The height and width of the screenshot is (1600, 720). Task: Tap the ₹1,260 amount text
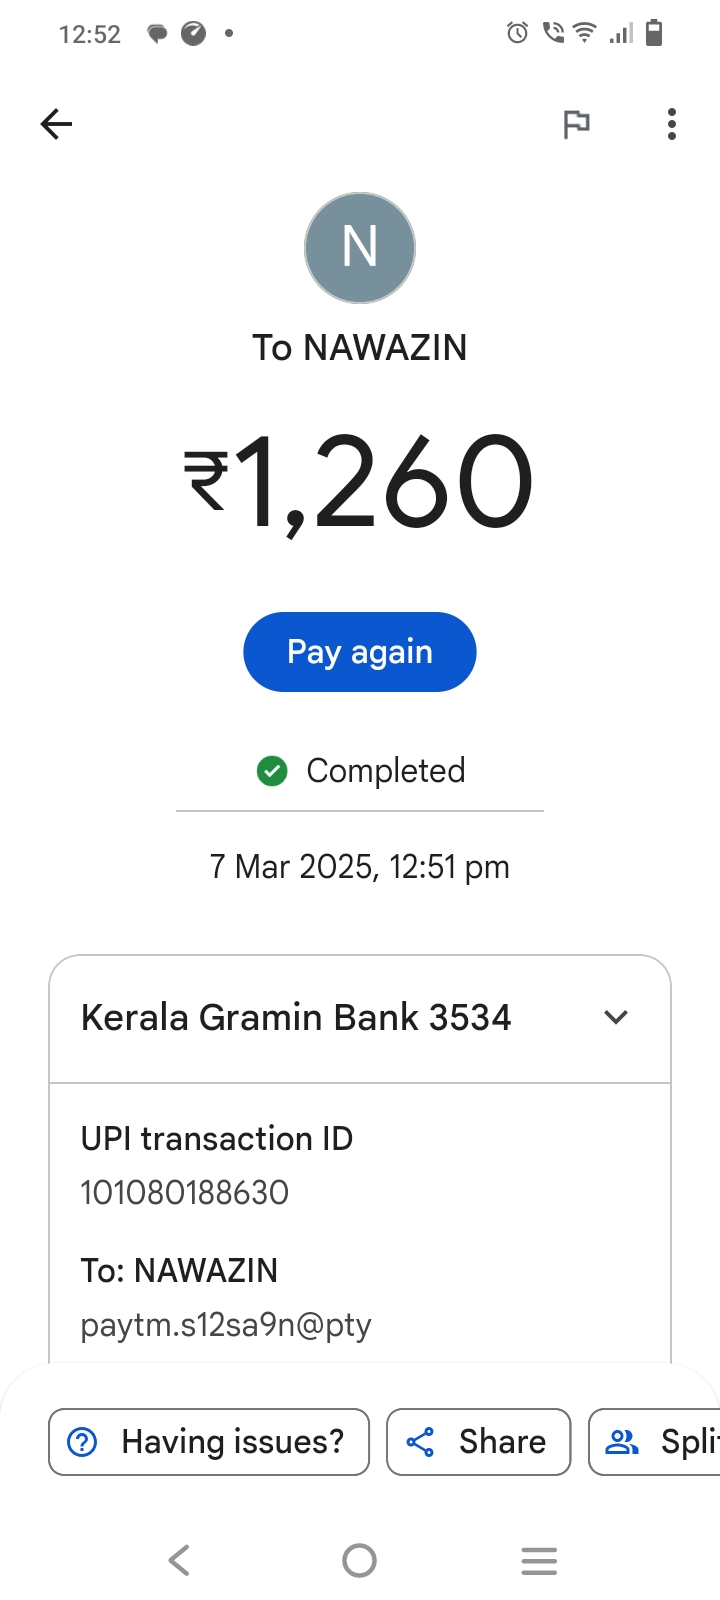click(360, 482)
